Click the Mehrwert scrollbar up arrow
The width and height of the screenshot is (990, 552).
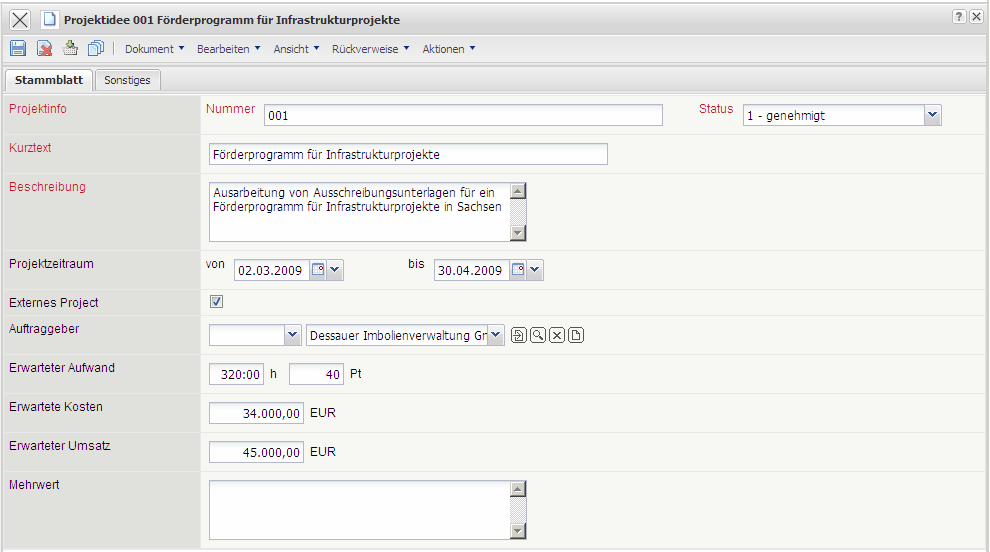518,489
